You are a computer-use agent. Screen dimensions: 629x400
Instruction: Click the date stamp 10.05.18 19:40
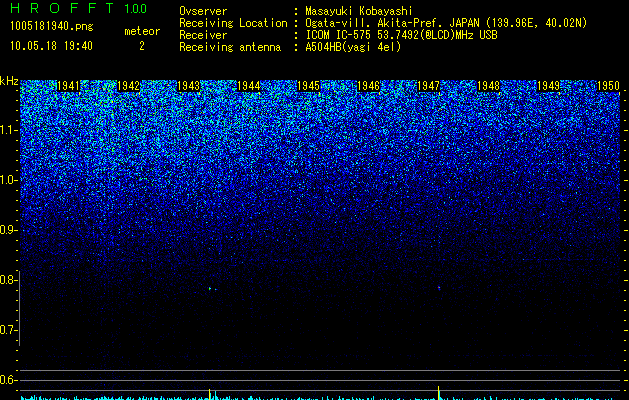[51, 46]
